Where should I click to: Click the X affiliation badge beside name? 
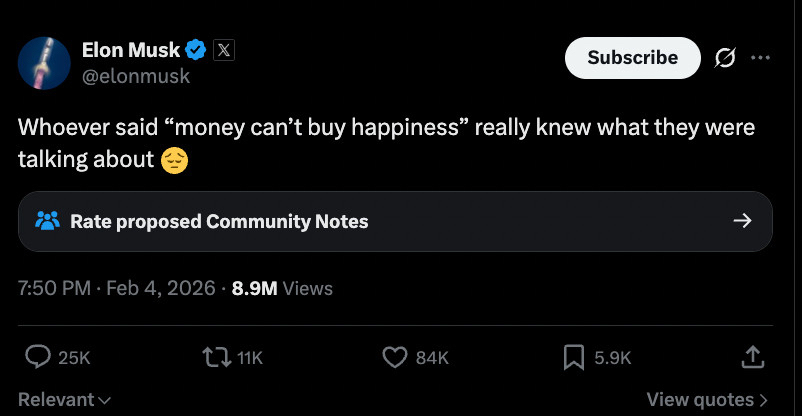coord(225,49)
